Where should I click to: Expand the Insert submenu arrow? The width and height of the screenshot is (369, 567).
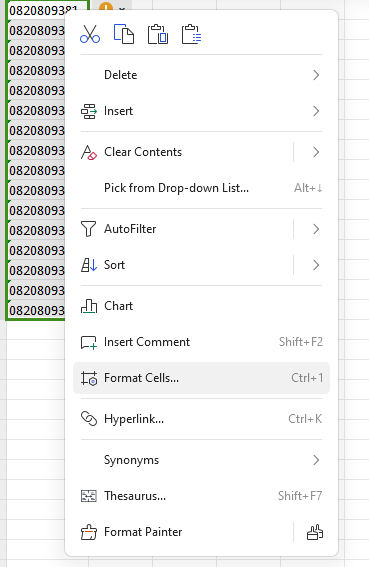tap(316, 111)
